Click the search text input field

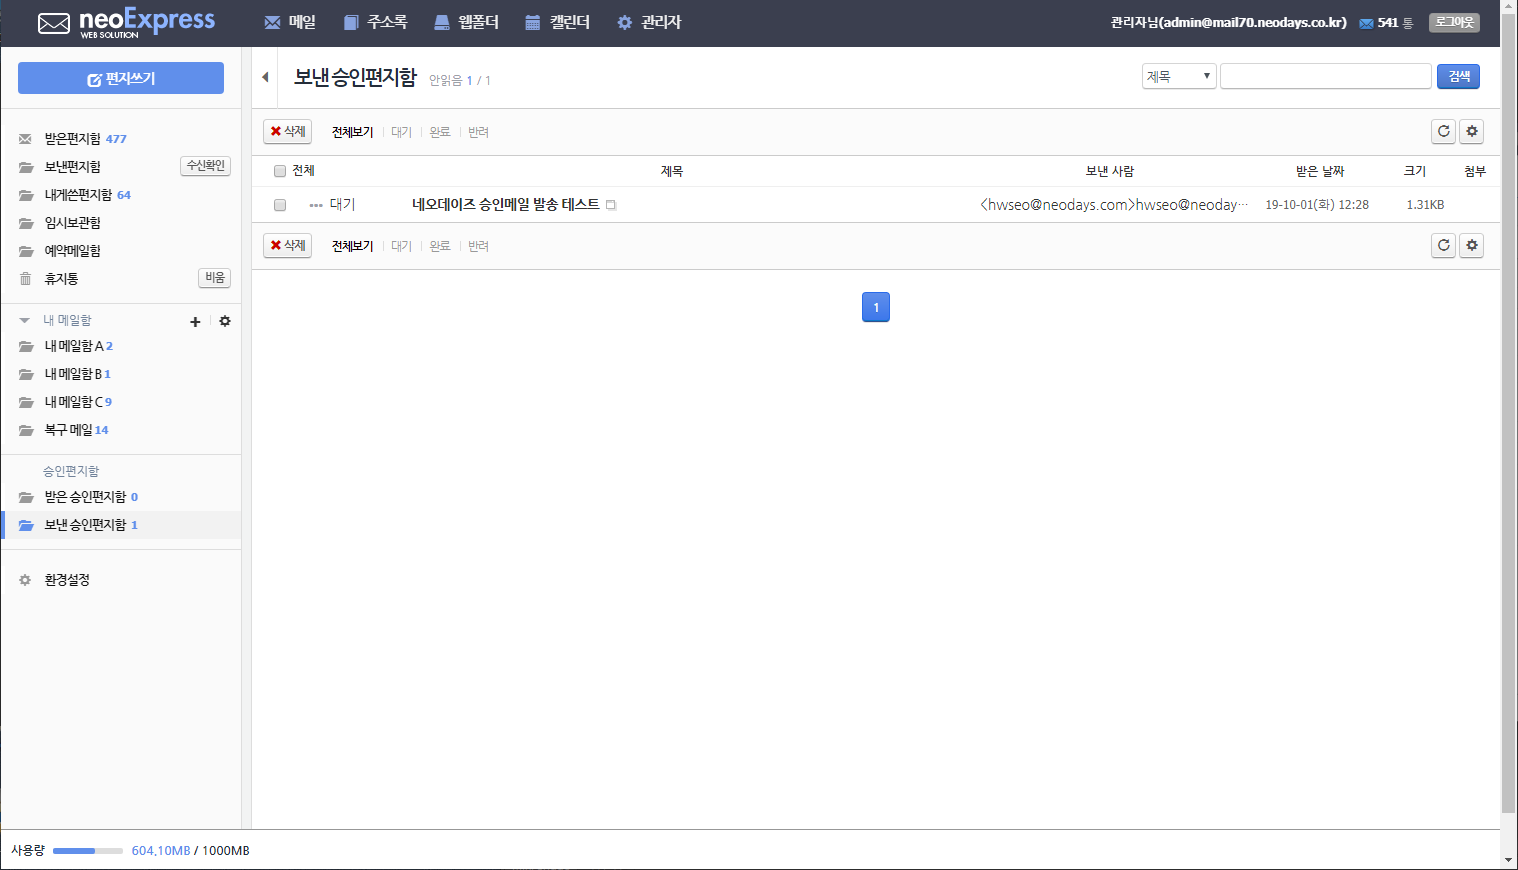pos(1326,76)
